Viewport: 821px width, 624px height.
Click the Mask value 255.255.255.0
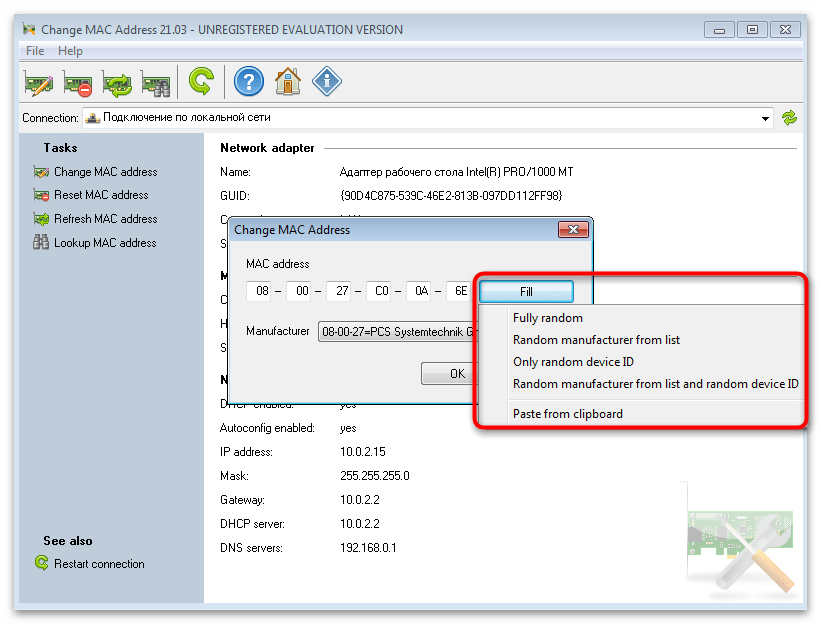(x=375, y=476)
